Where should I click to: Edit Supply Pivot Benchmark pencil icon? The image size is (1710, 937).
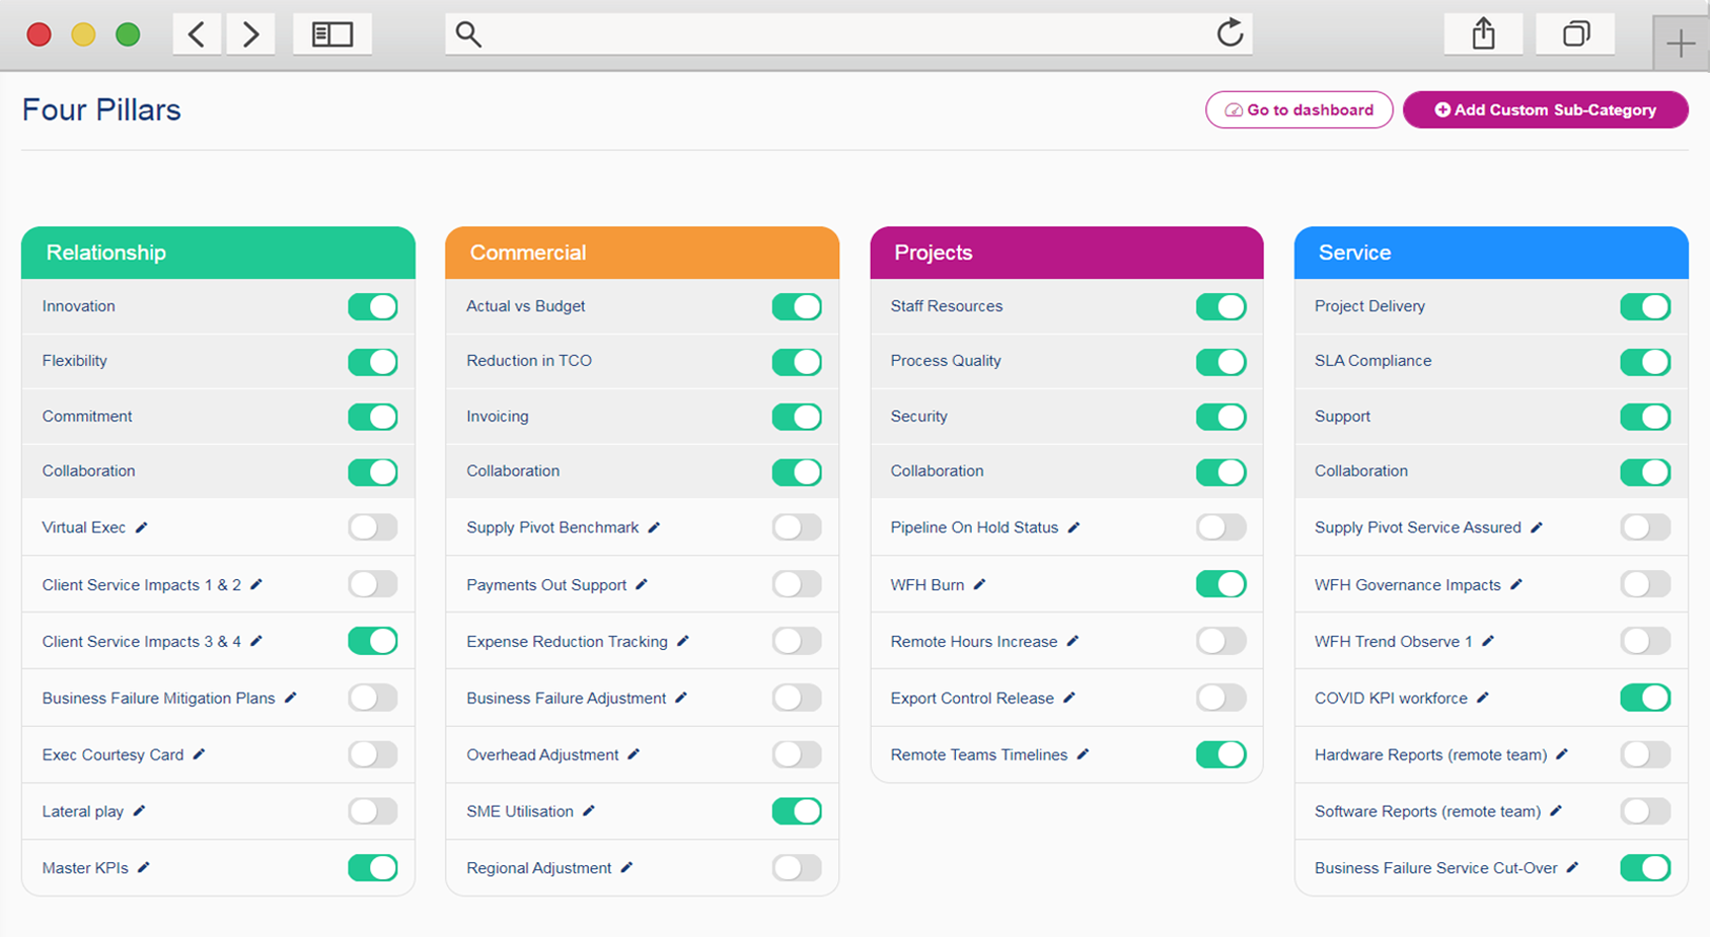click(654, 527)
